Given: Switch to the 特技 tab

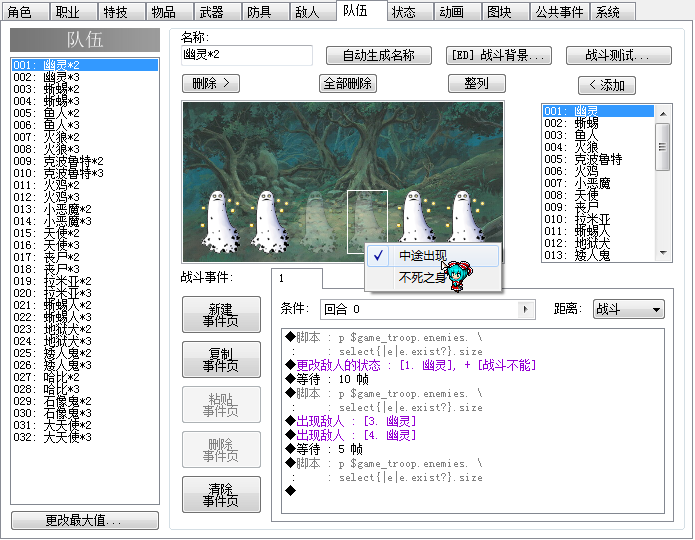Looking at the screenshot, I should click(121, 12).
